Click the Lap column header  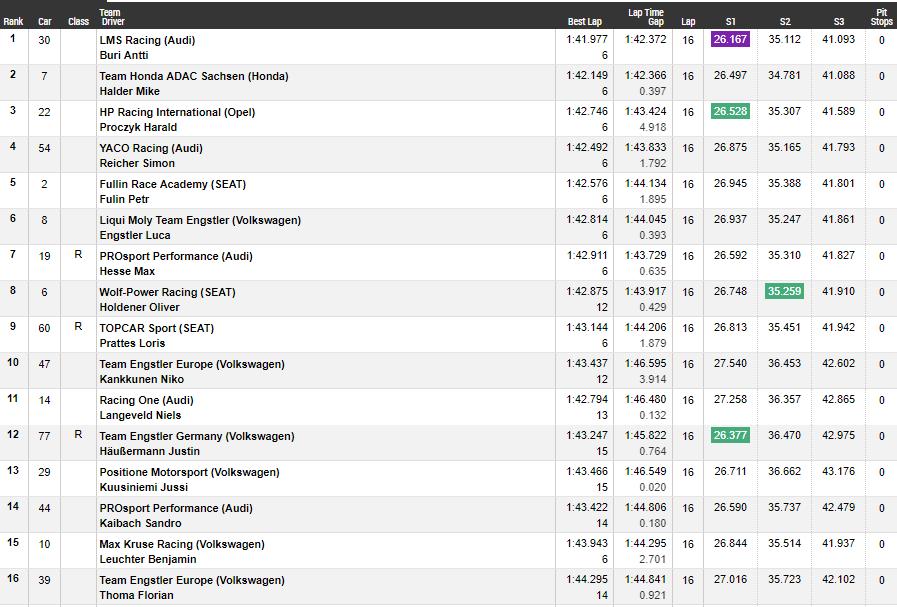click(688, 22)
